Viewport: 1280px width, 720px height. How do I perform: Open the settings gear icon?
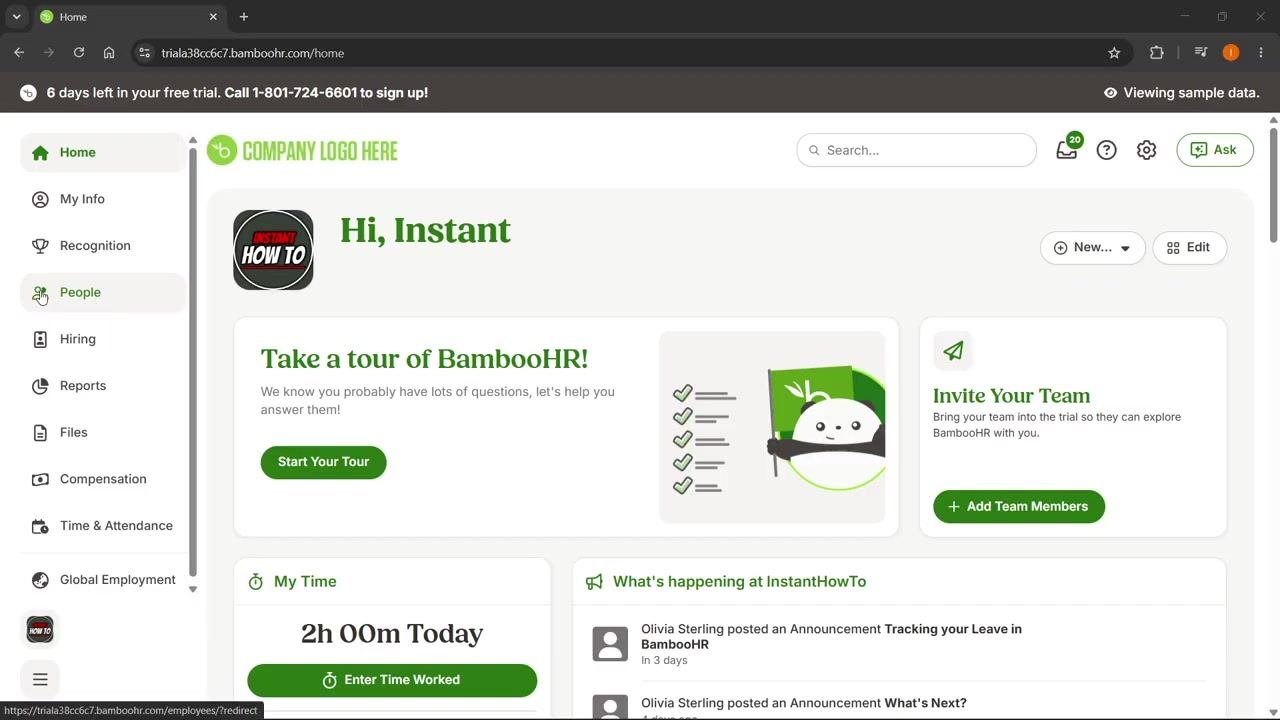click(1146, 150)
